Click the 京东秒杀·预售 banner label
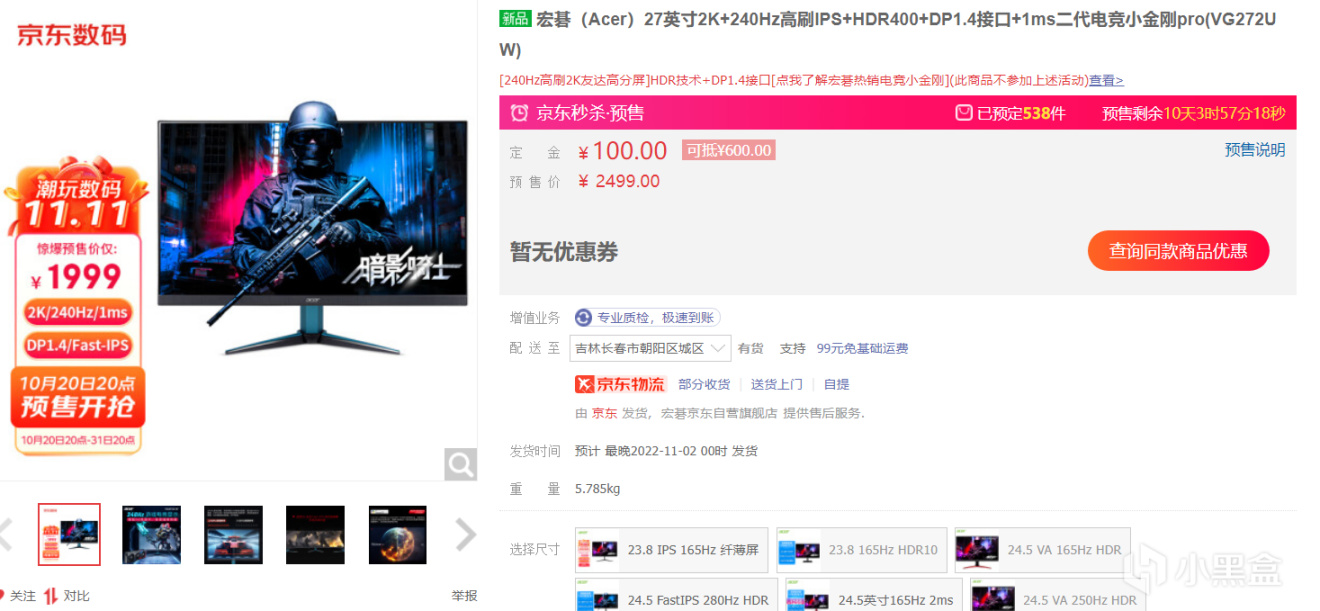 tap(590, 113)
